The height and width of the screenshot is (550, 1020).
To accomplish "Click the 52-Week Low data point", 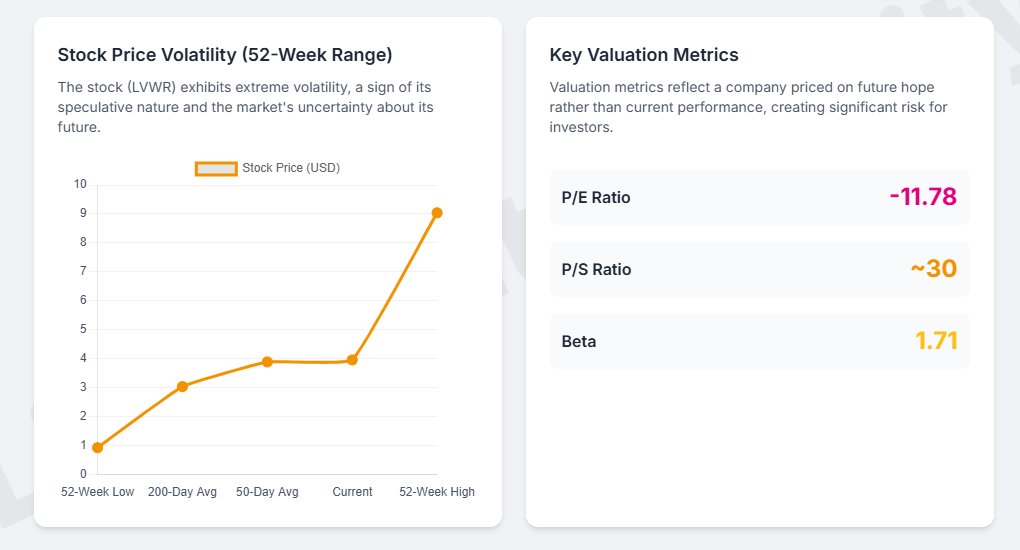I will click(x=97, y=448).
